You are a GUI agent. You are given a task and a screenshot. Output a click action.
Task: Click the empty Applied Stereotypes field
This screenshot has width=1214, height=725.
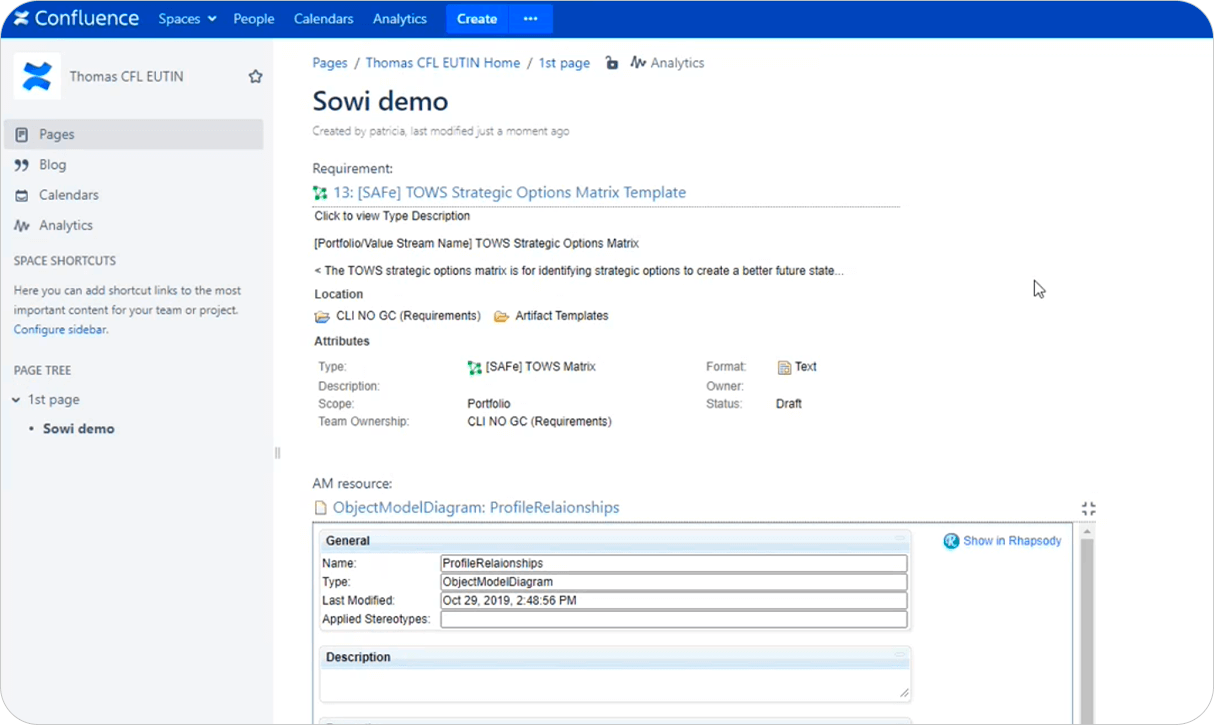[x=674, y=620]
